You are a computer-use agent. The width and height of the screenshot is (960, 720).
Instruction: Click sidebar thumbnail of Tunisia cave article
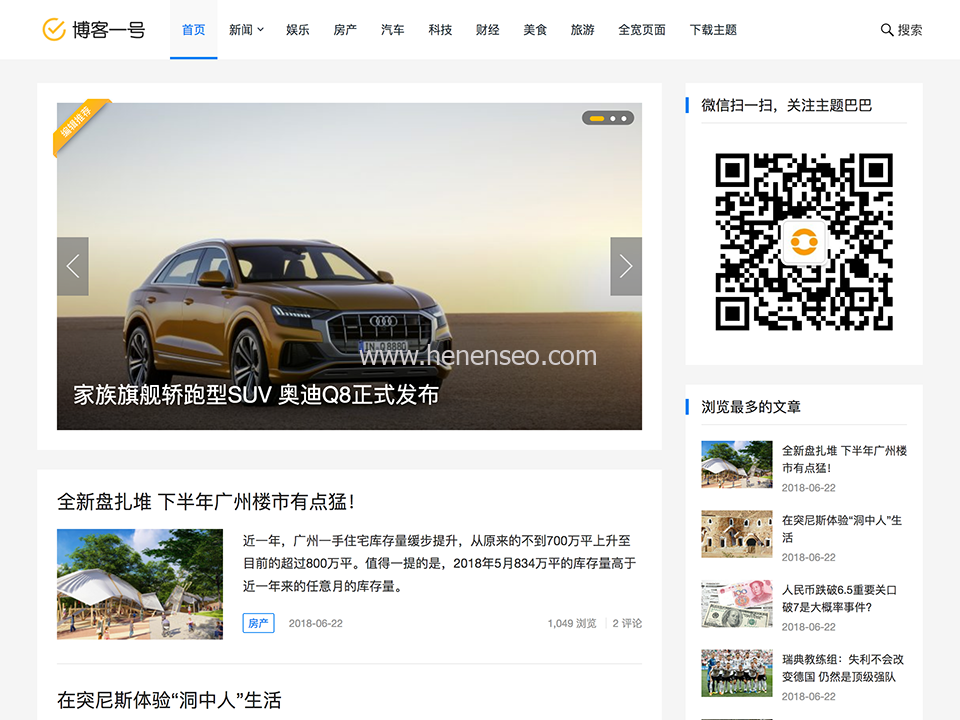(x=737, y=534)
